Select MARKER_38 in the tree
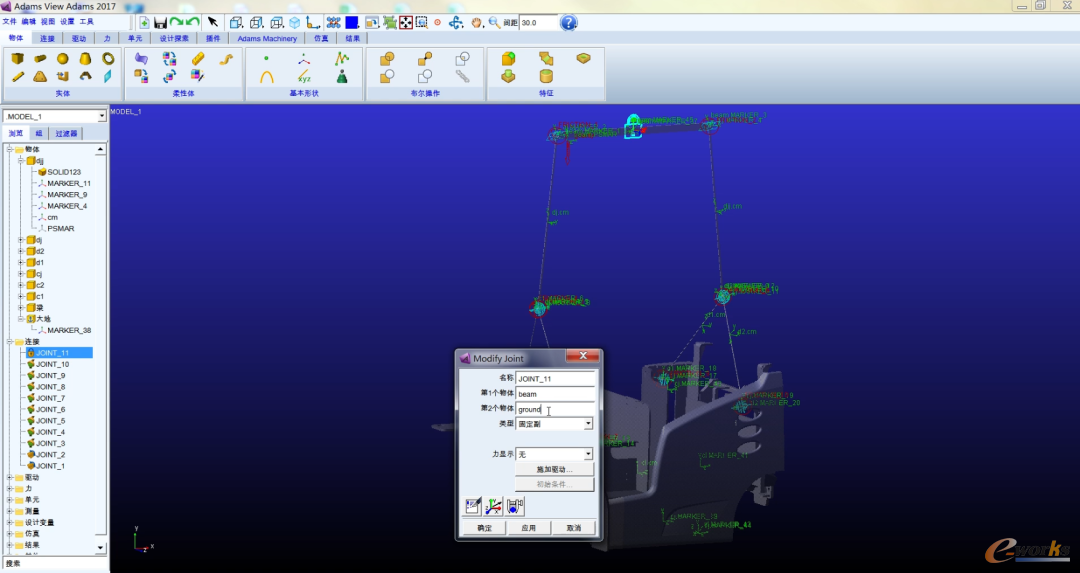This screenshot has height=573, width=1080. coord(69,331)
